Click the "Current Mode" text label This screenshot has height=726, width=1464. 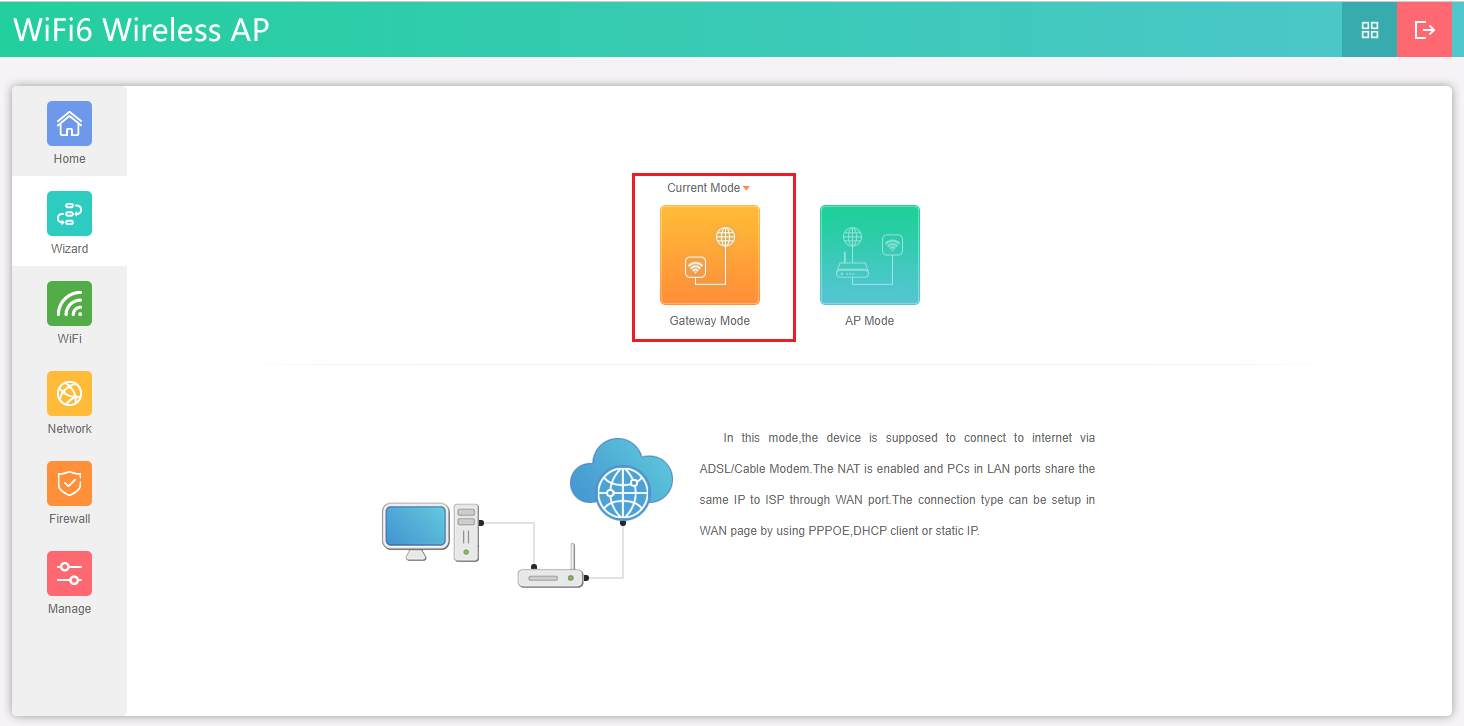(703, 188)
